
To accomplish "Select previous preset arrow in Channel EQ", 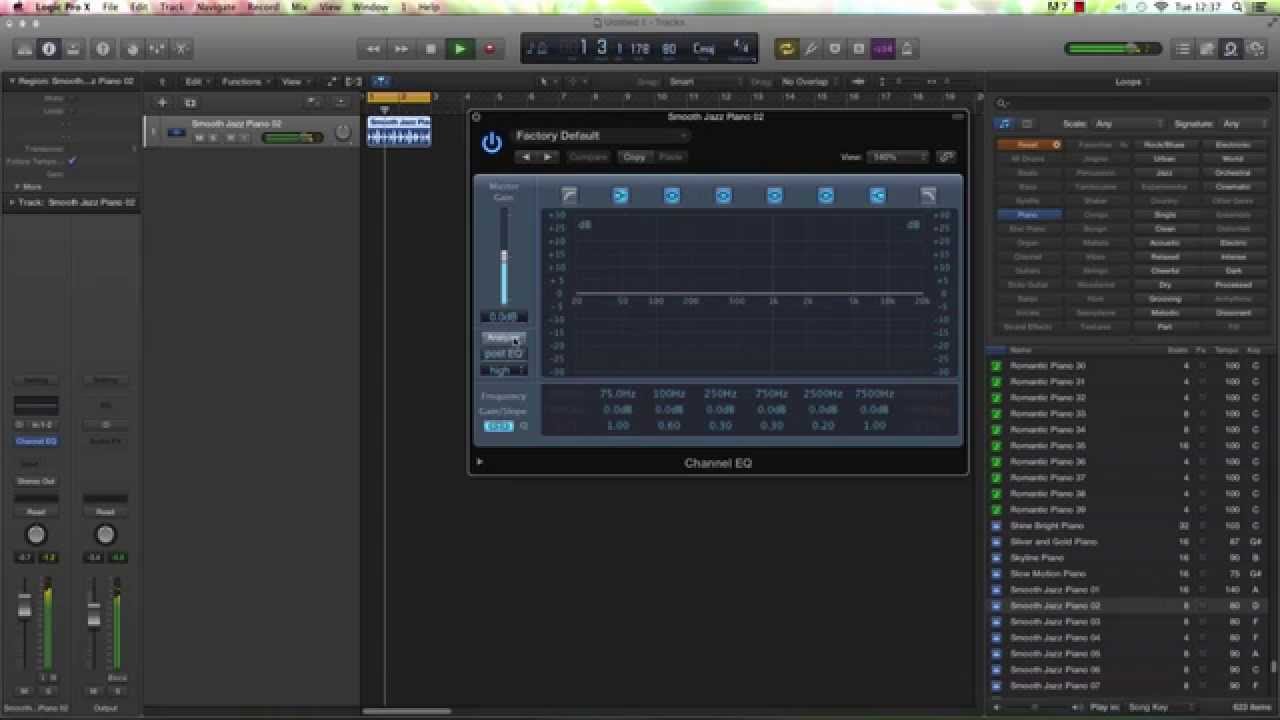I will 527,157.
